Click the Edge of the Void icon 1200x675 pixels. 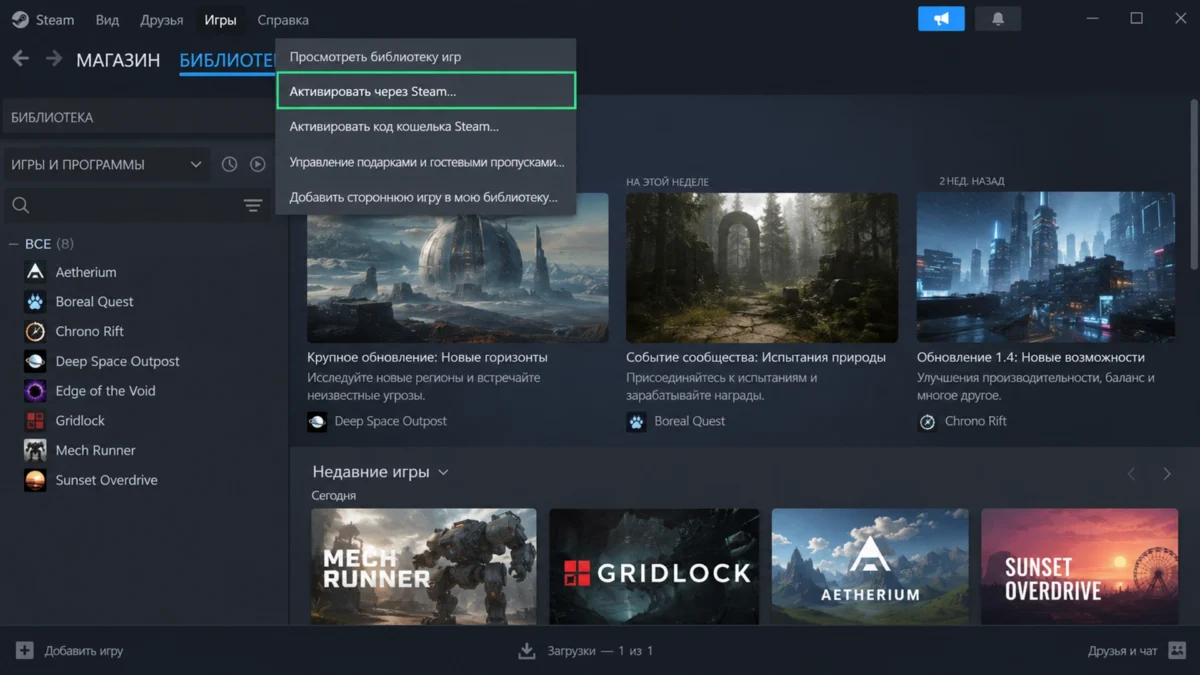[x=35, y=391]
